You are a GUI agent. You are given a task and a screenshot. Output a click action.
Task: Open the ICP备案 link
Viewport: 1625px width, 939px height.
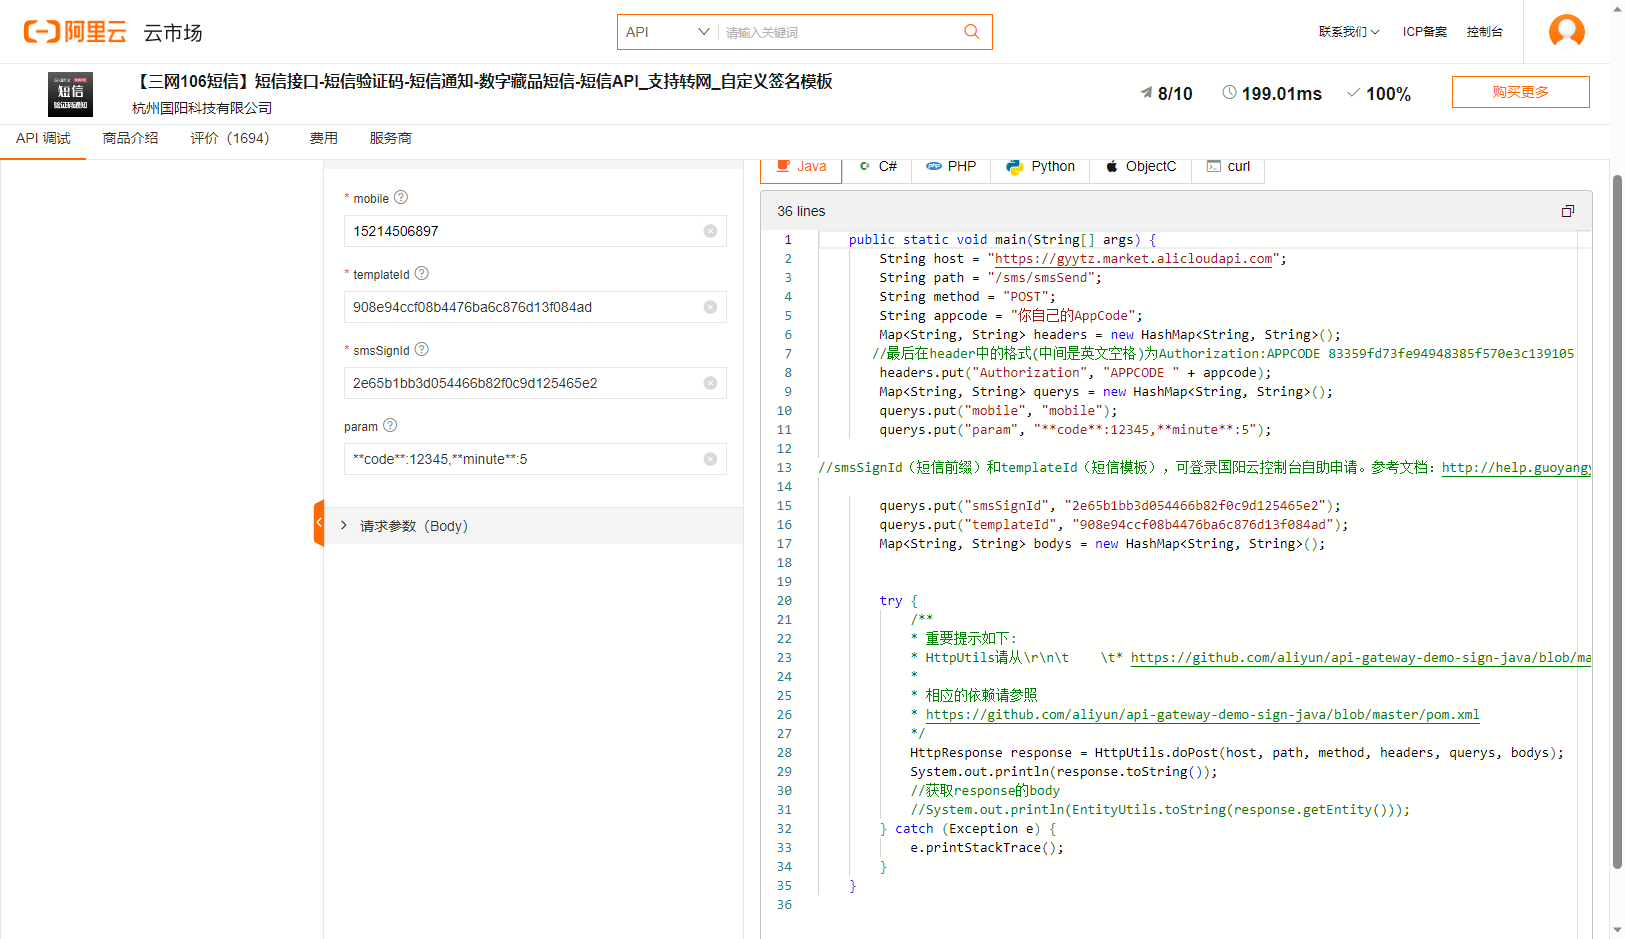(x=1424, y=32)
